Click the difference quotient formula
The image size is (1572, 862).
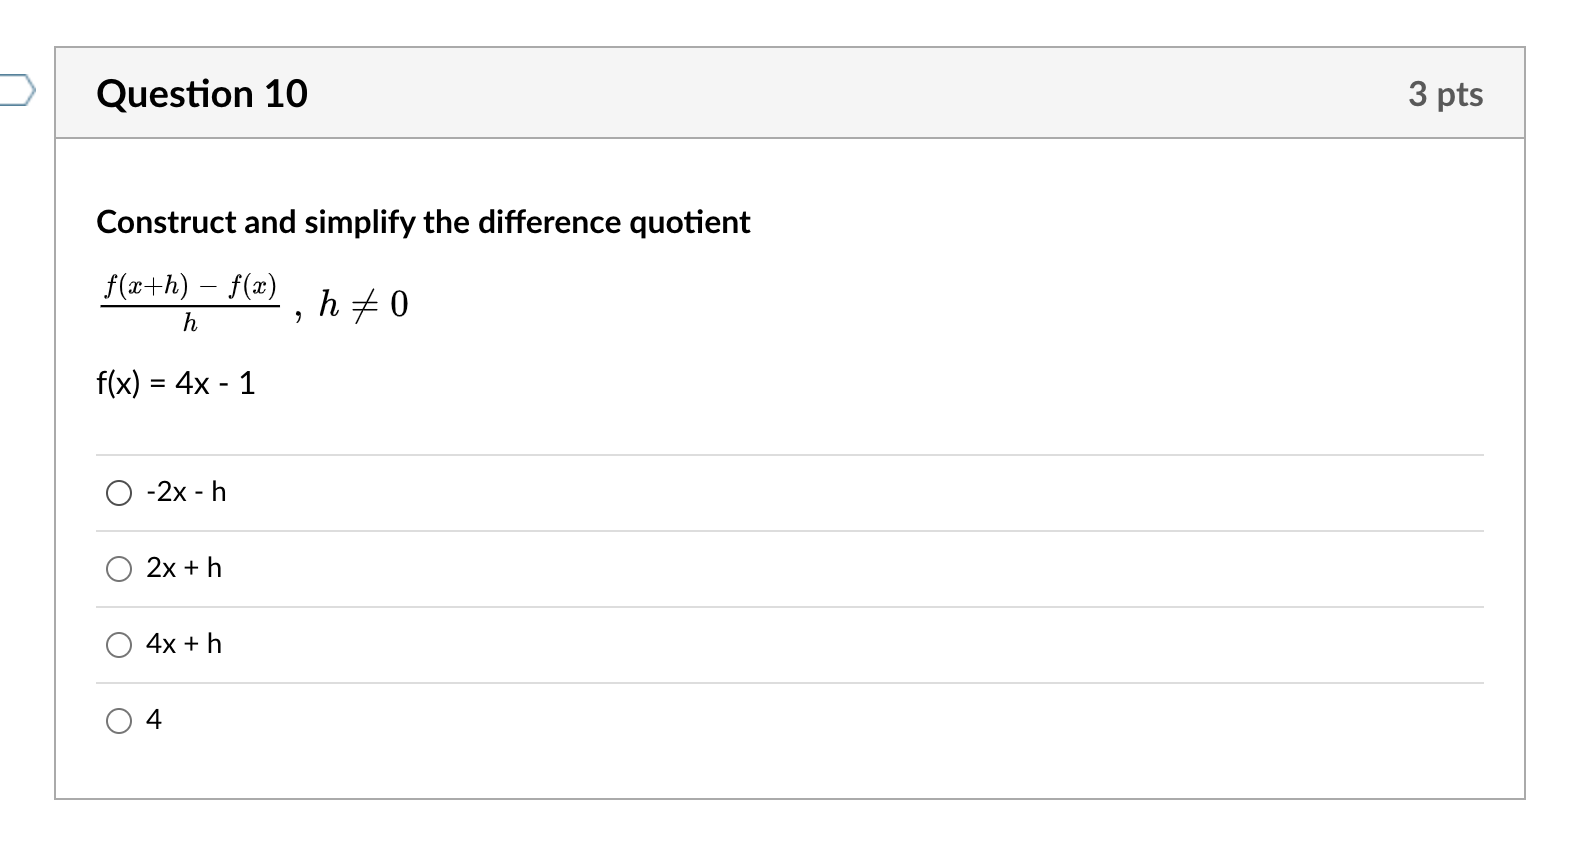coord(188,300)
